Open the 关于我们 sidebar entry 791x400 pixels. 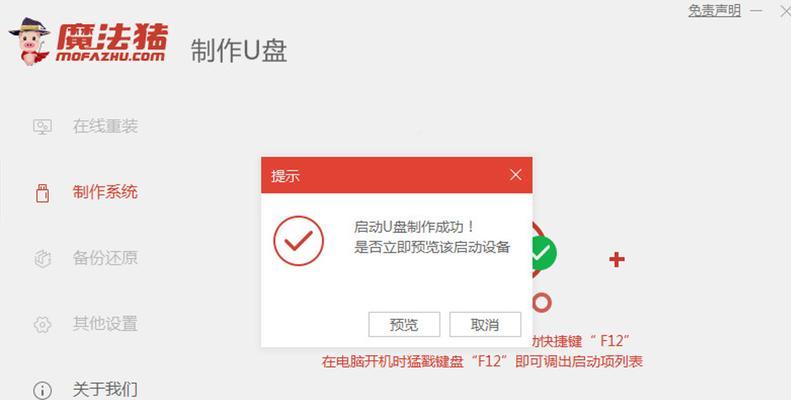[105, 389]
